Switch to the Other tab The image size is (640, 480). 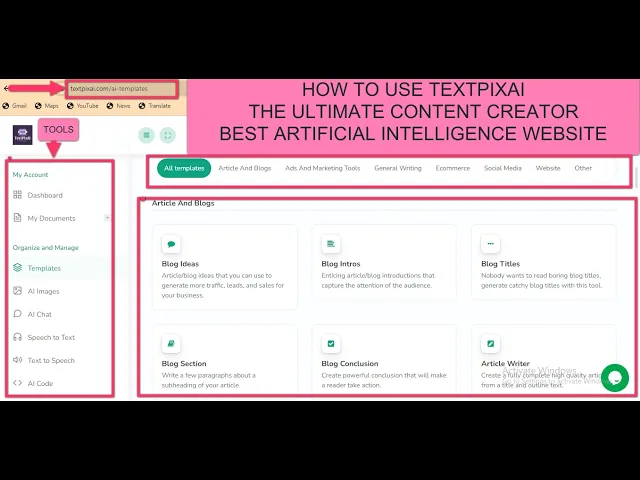(583, 168)
